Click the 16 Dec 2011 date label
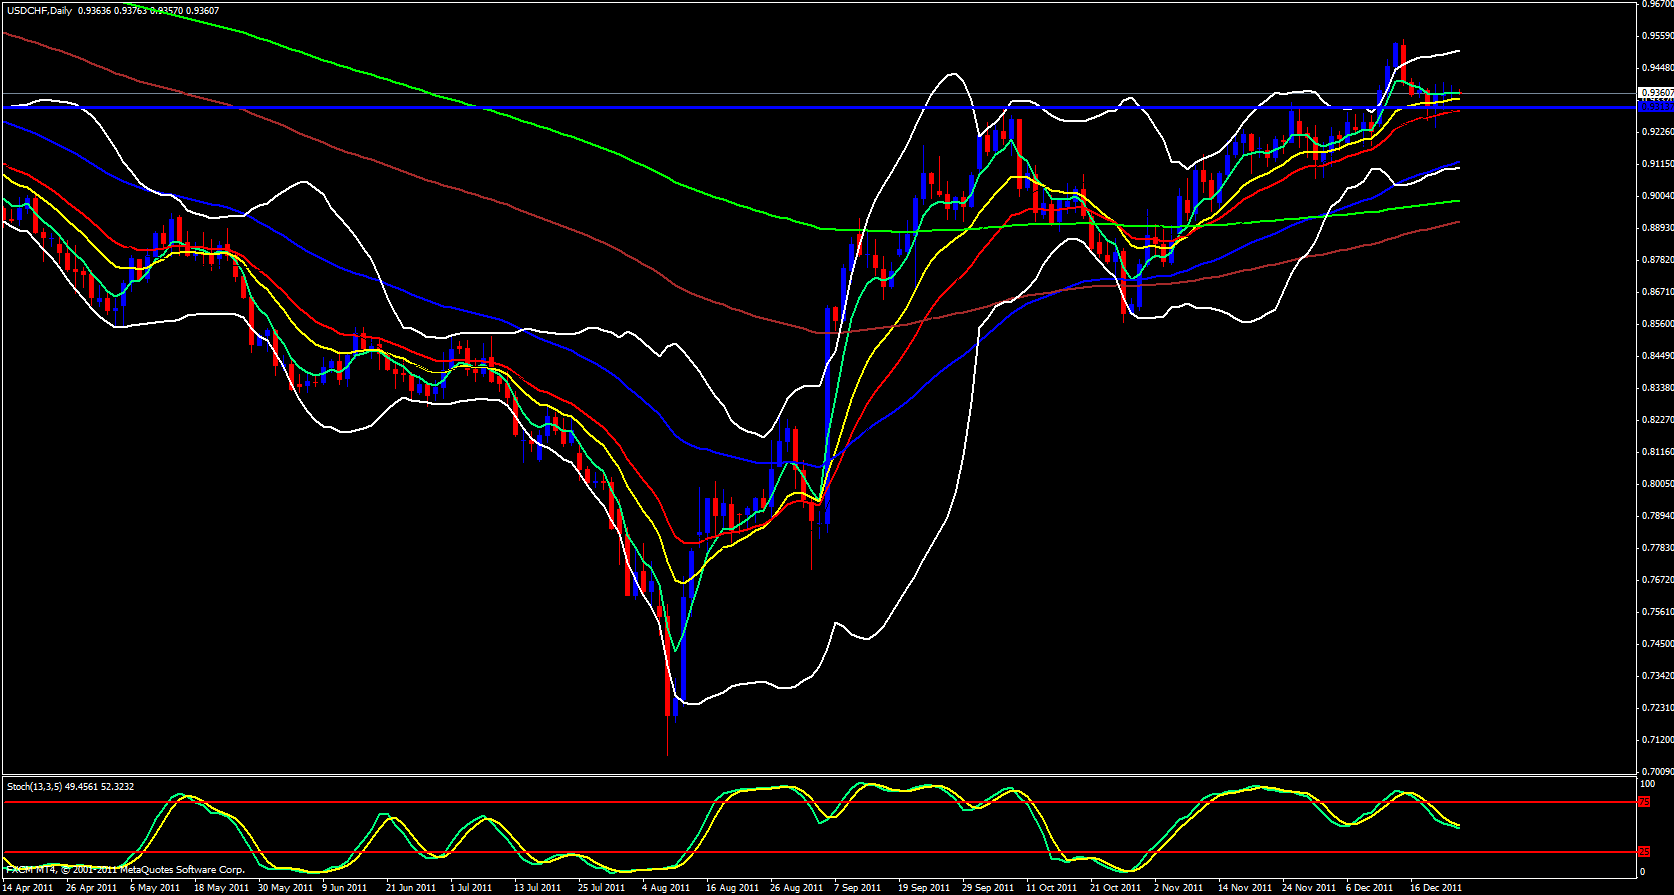1674x895 pixels. 1436,887
